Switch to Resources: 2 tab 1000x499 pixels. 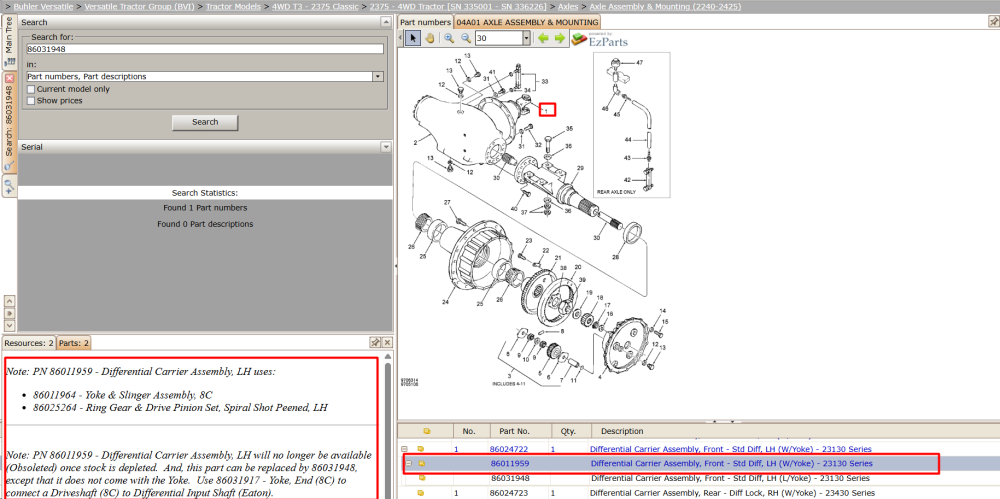coord(29,343)
